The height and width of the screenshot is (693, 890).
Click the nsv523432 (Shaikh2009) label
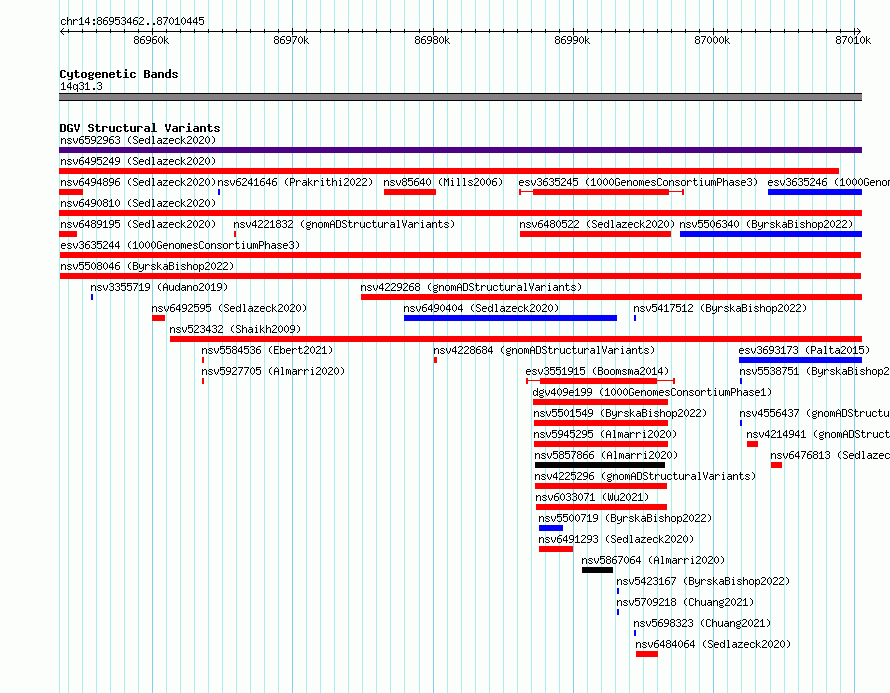(235, 329)
